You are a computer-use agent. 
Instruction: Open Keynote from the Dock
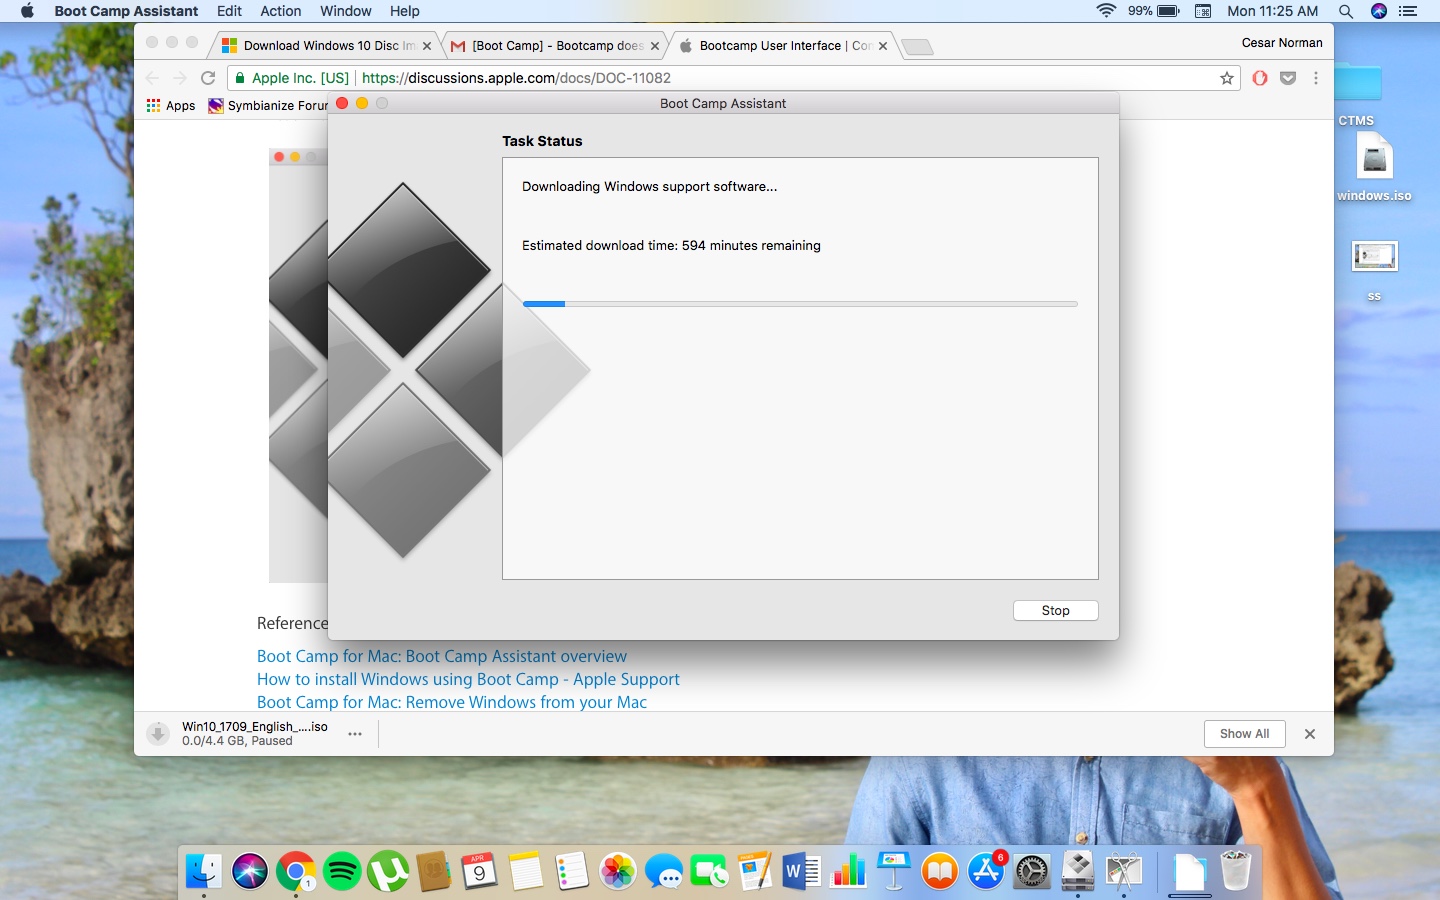tap(894, 871)
